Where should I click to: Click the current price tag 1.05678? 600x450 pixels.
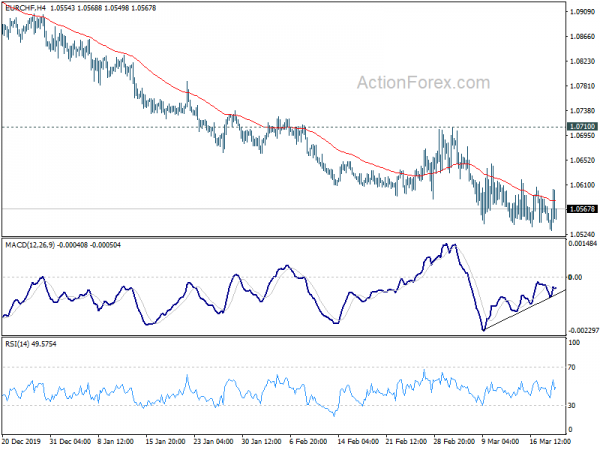pos(582,209)
